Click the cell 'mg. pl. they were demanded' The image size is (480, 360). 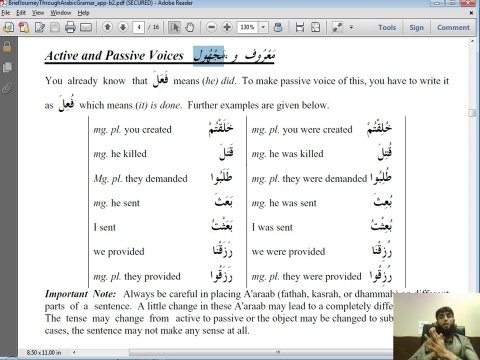(309, 179)
